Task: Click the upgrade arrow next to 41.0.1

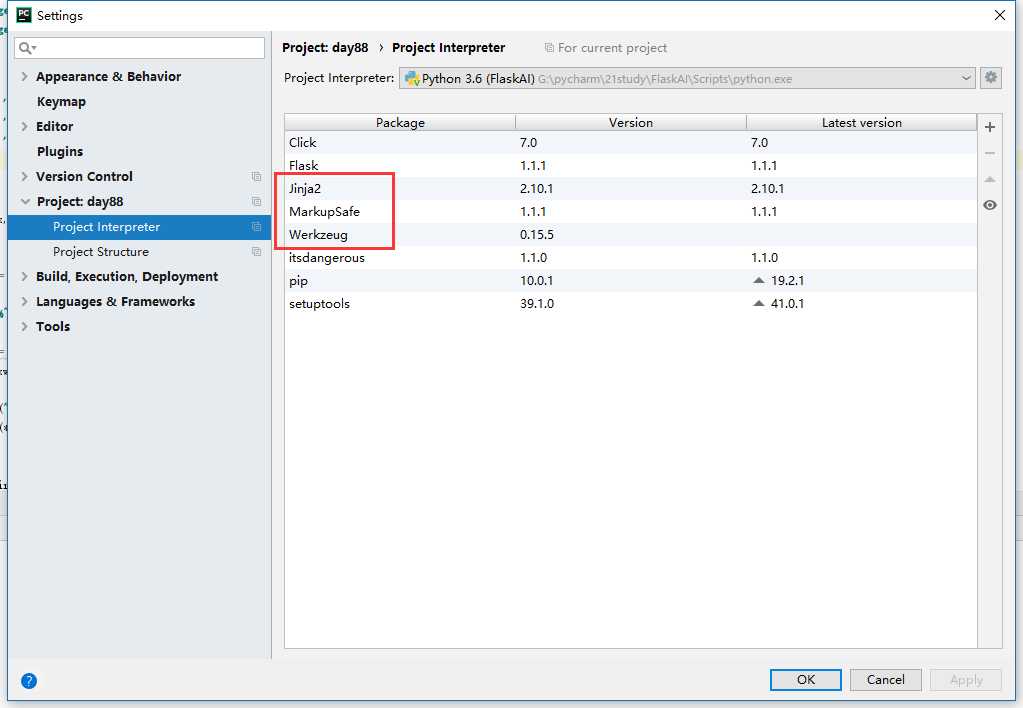Action: tap(758, 303)
